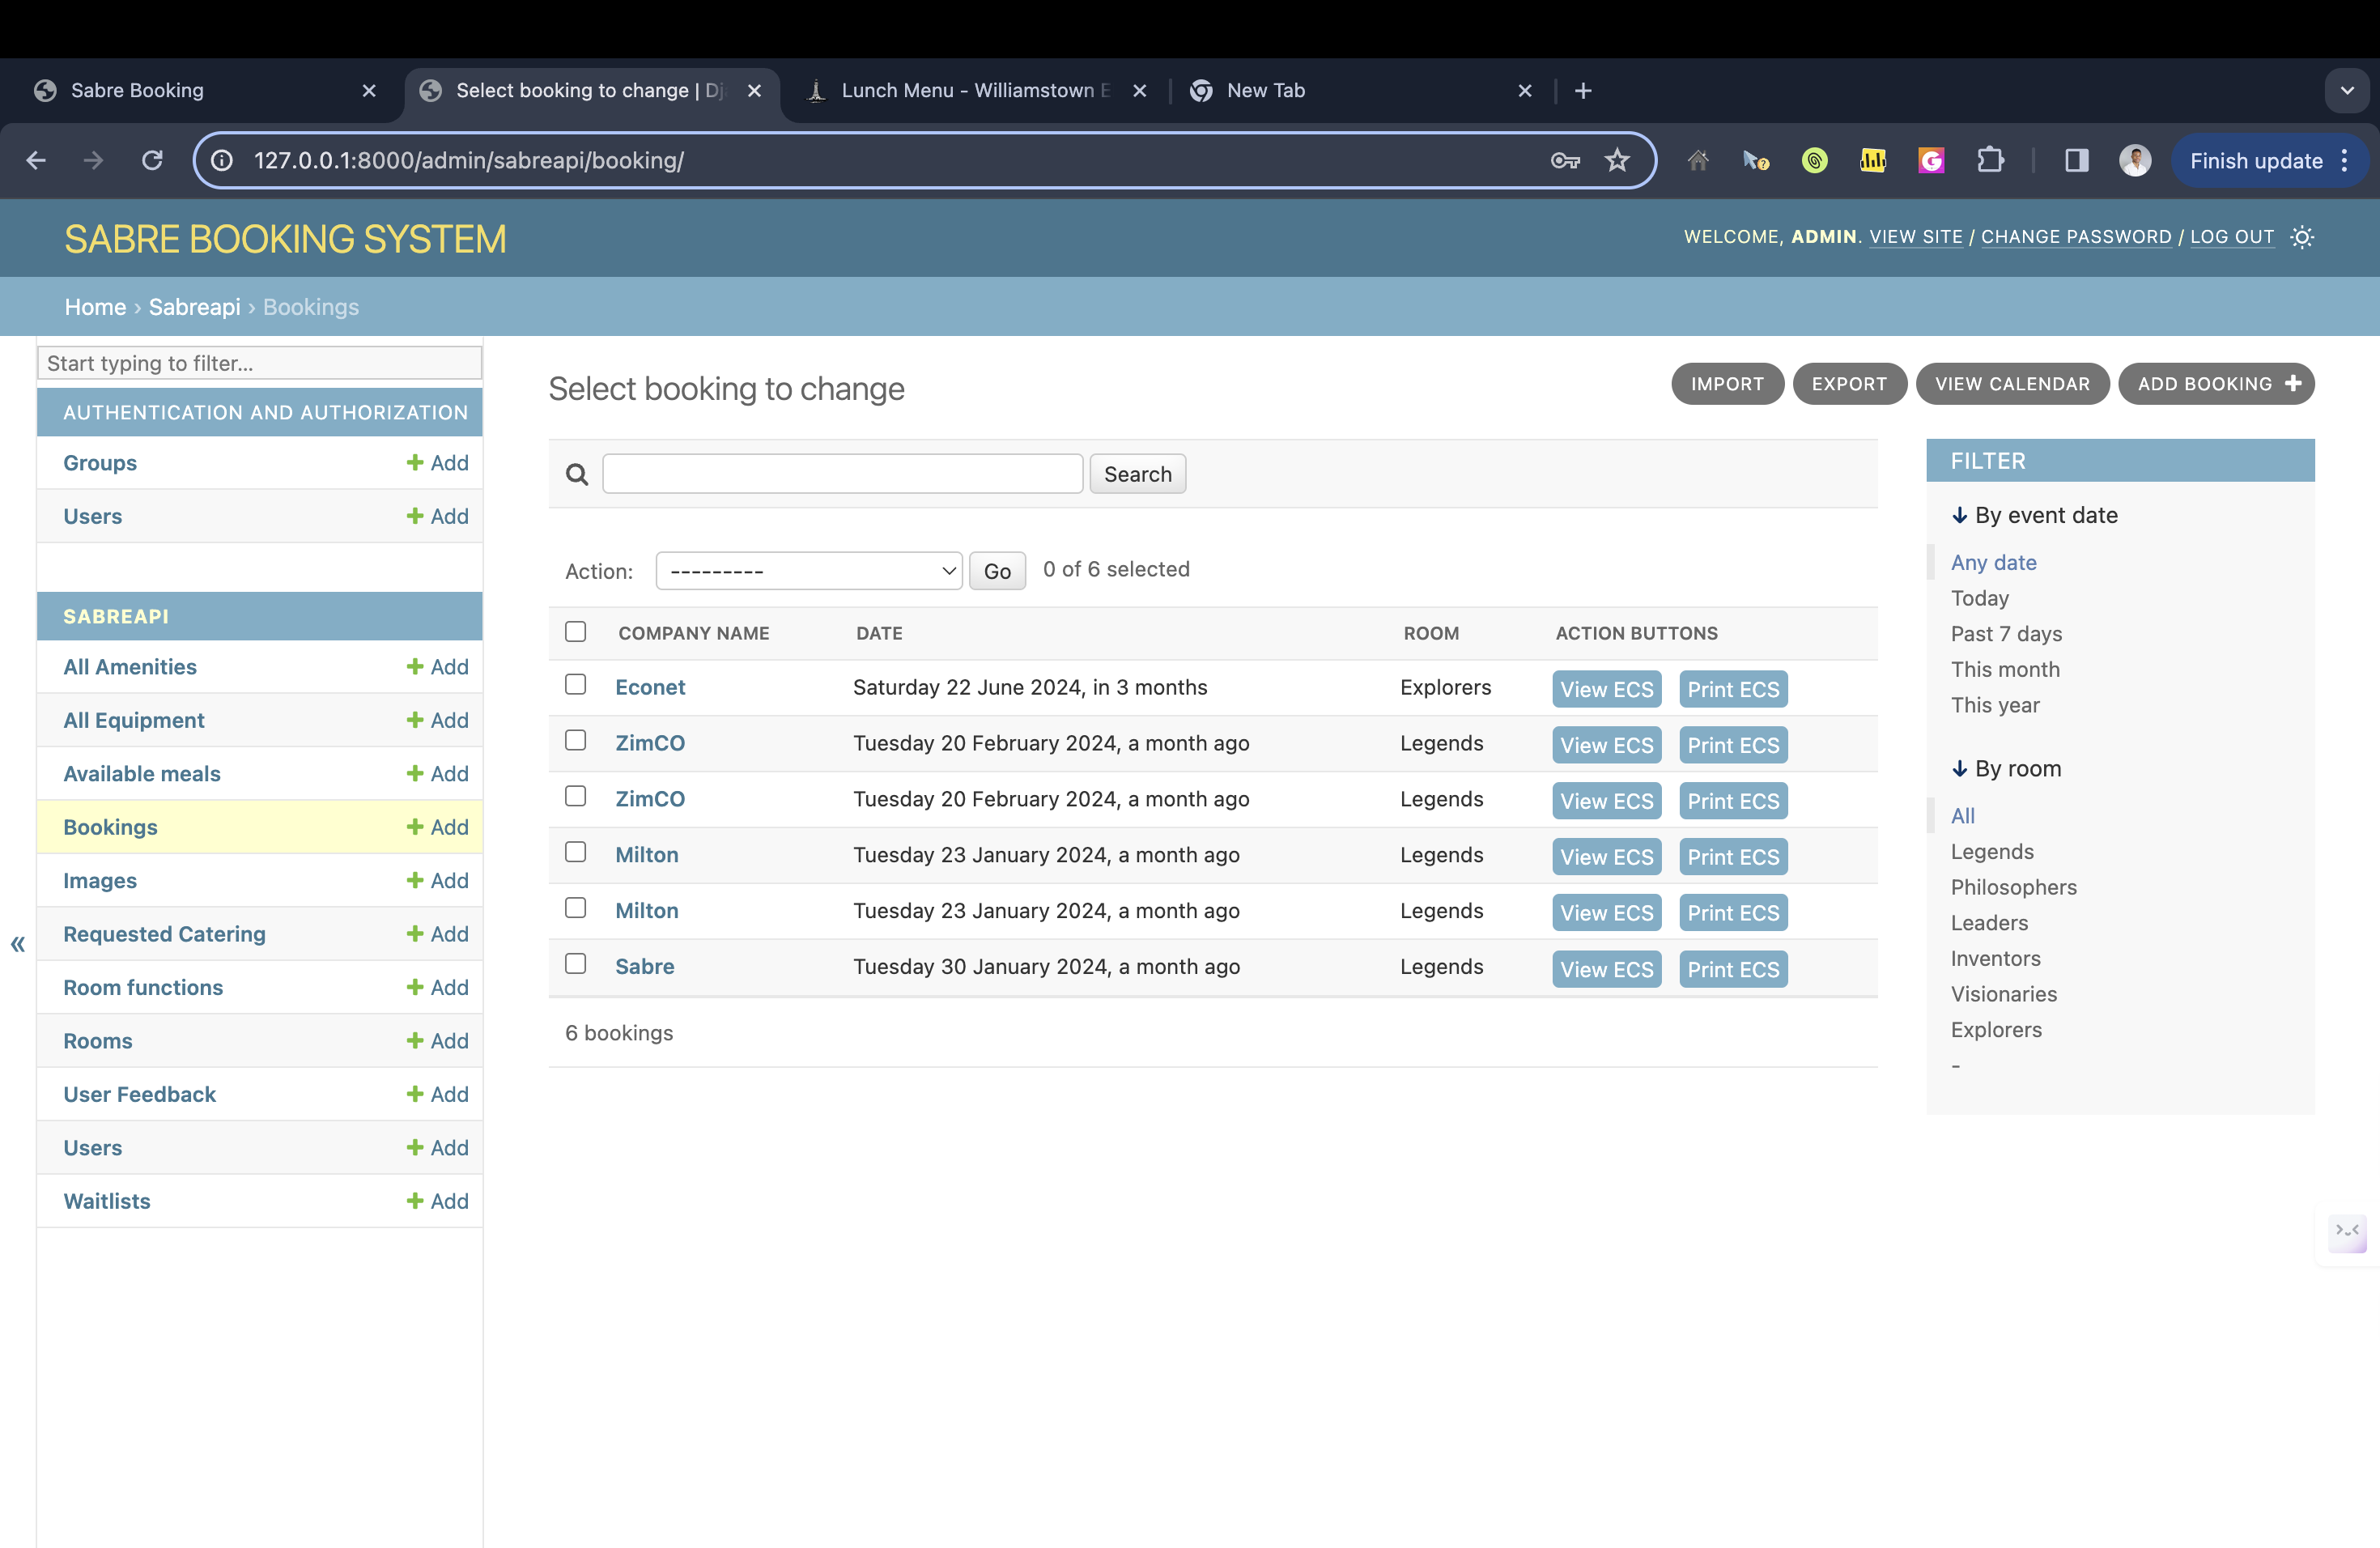The width and height of the screenshot is (2380, 1548).
Task: Click the search magnifier icon in the booking search bar
Action: pyautogui.click(x=577, y=474)
